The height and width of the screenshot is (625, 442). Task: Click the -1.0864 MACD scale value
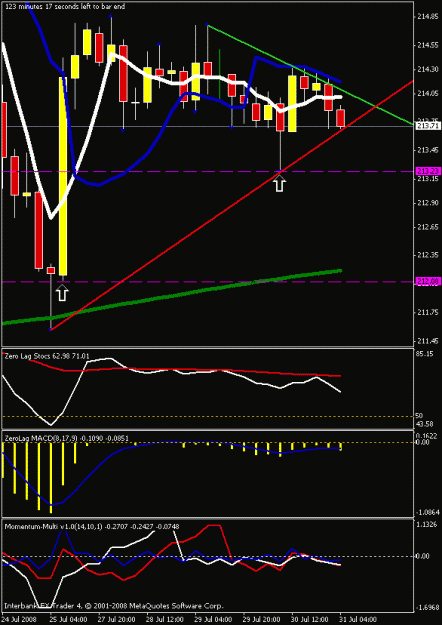(428, 511)
